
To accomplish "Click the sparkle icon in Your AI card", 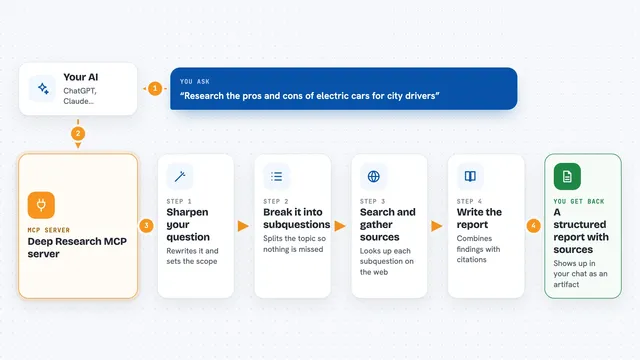I will pyautogui.click(x=43, y=88).
